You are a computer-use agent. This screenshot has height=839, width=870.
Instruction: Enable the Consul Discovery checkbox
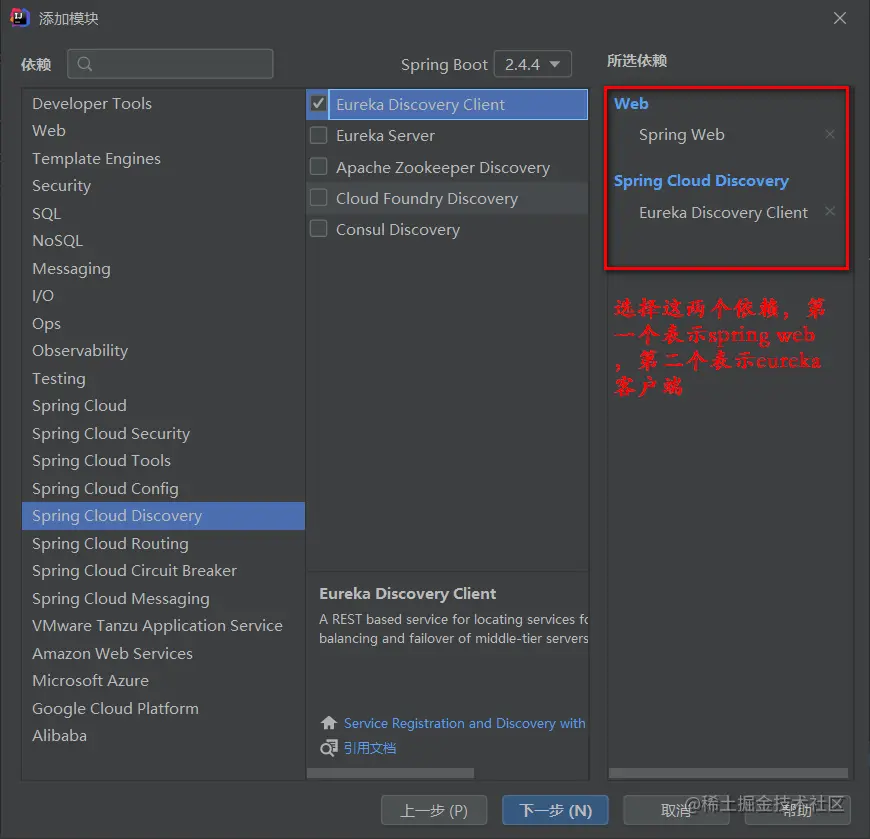click(318, 229)
